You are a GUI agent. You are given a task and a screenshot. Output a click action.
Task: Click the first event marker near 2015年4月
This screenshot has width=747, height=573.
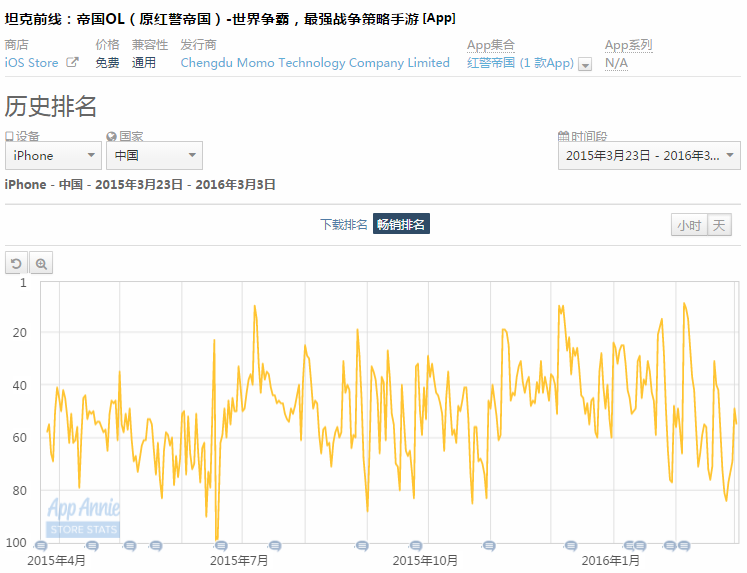coord(41,545)
